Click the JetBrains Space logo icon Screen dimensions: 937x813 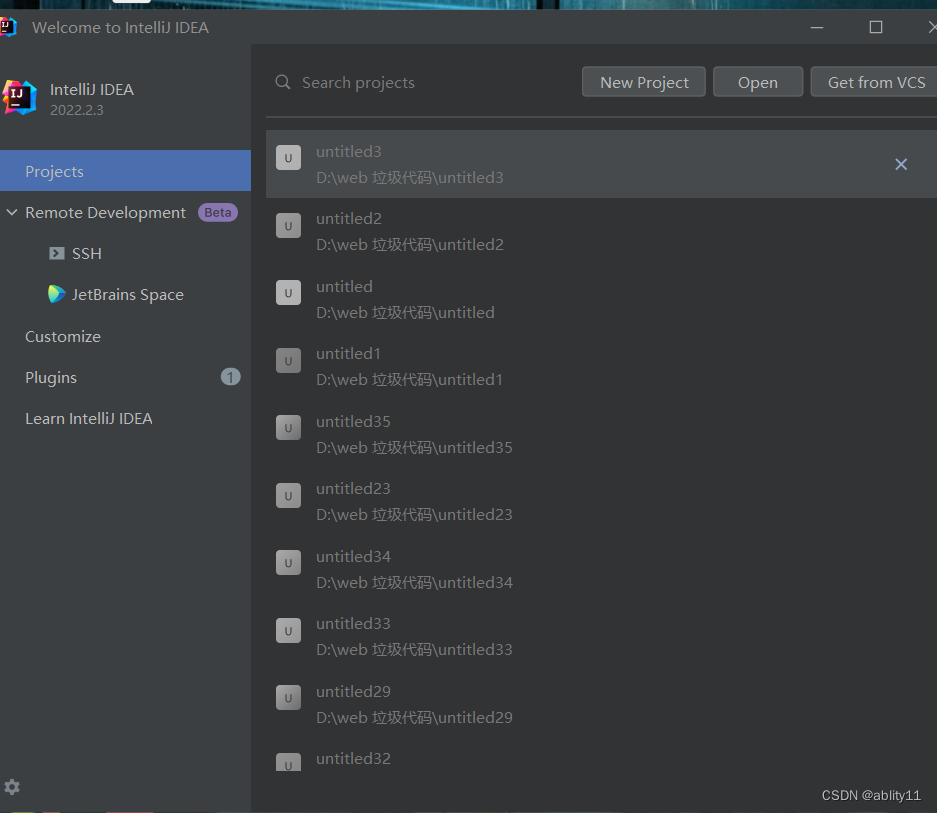pos(57,294)
